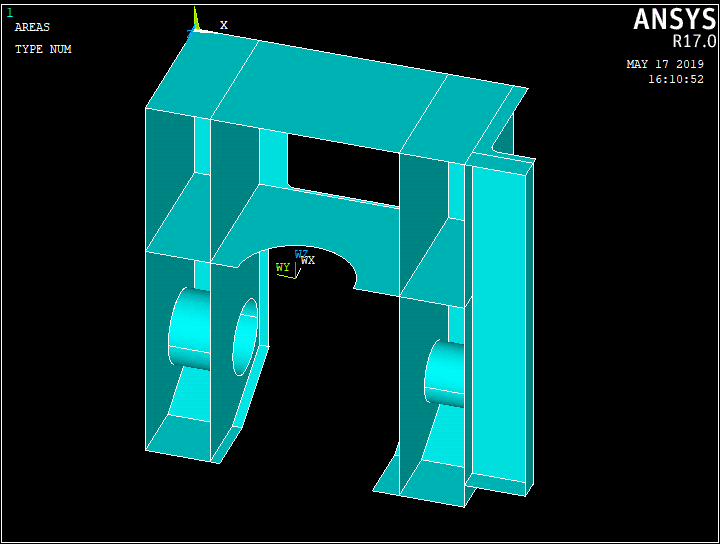The image size is (720, 544).
Task: Pick the left cylindrical boss surface
Action: pyautogui.click(x=190, y=328)
